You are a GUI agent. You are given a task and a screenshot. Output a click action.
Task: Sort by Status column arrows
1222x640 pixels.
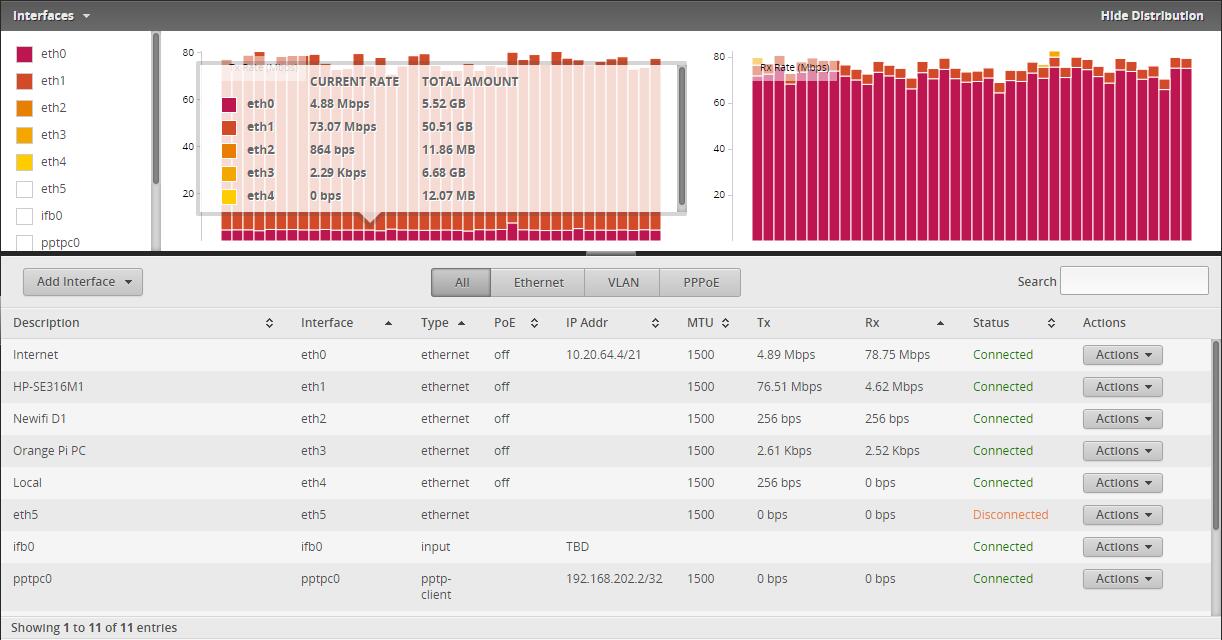pyautogui.click(x=1051, y=323)
